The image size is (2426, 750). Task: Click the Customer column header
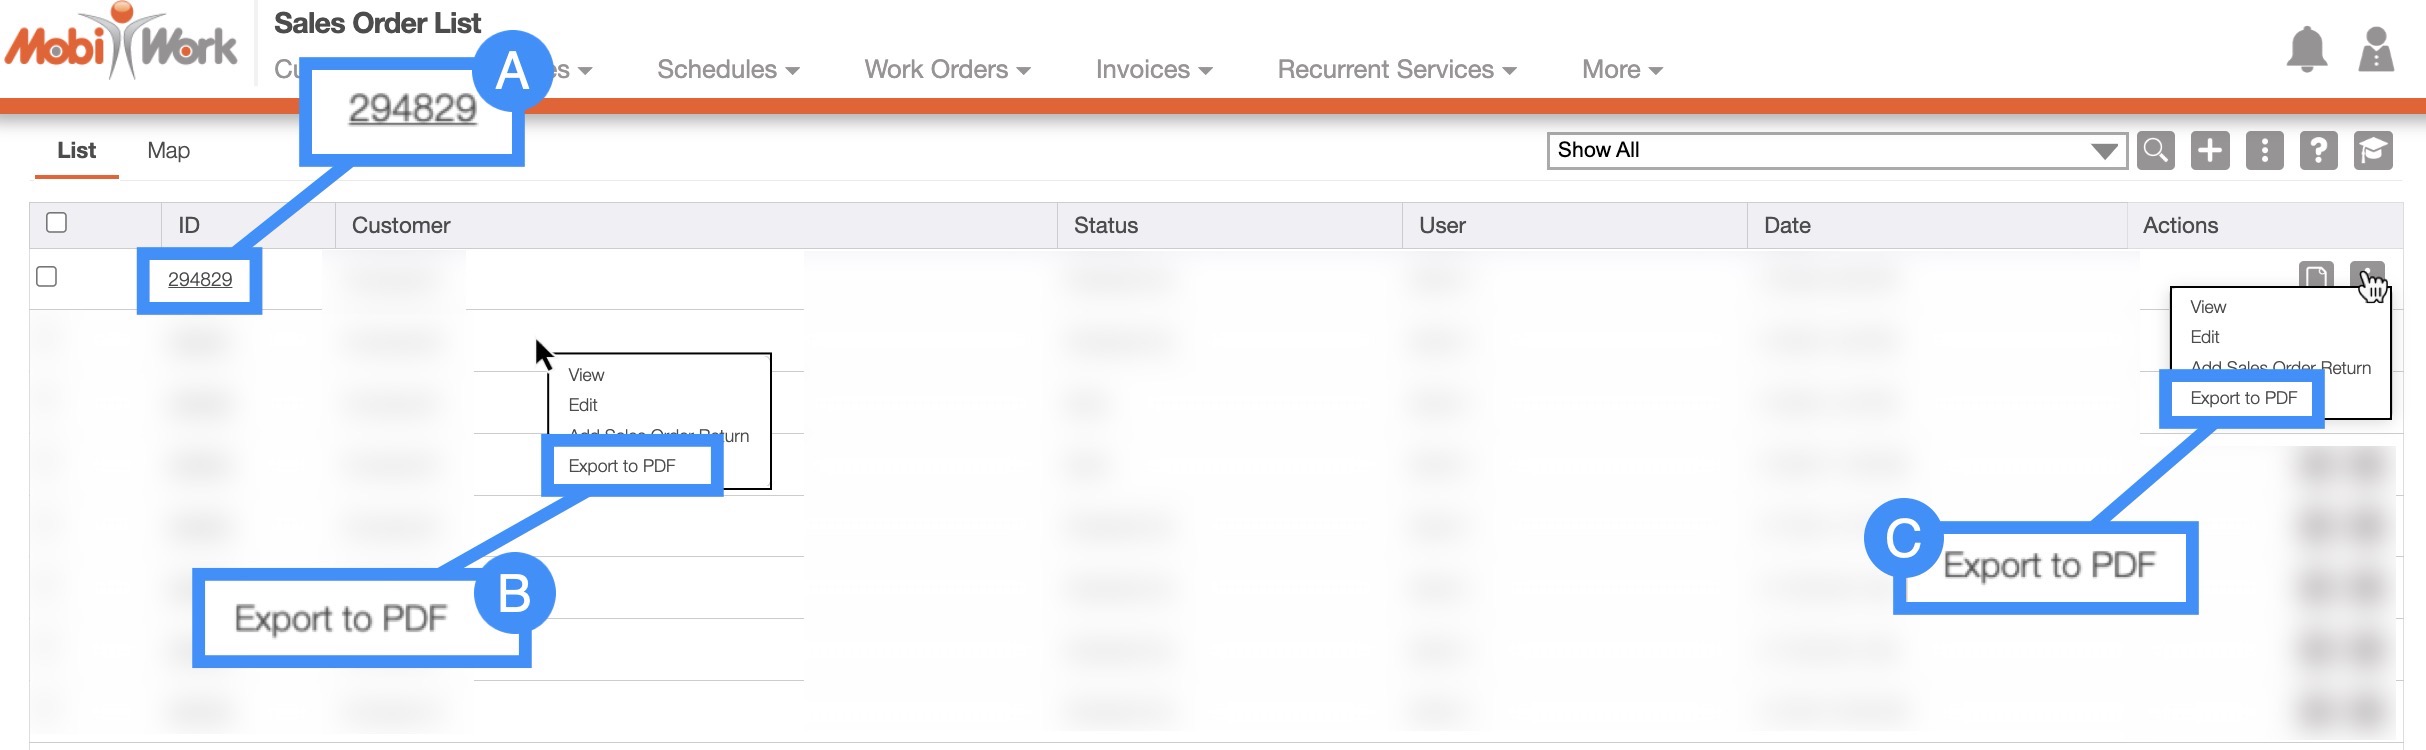[x=401, y=226]
